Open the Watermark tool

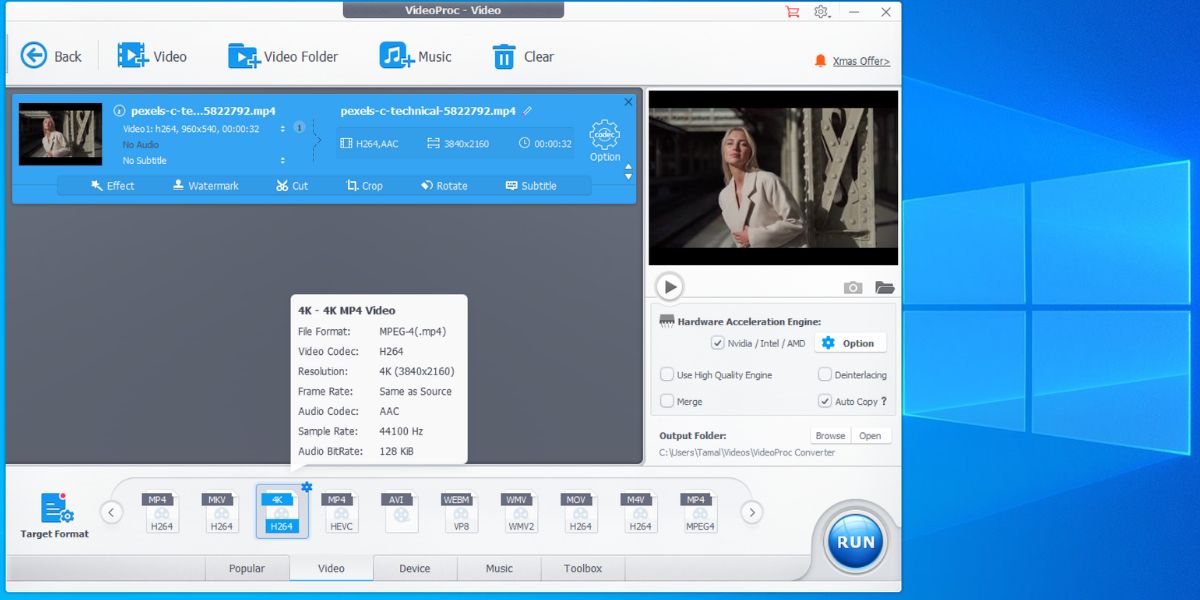point(205,185)
